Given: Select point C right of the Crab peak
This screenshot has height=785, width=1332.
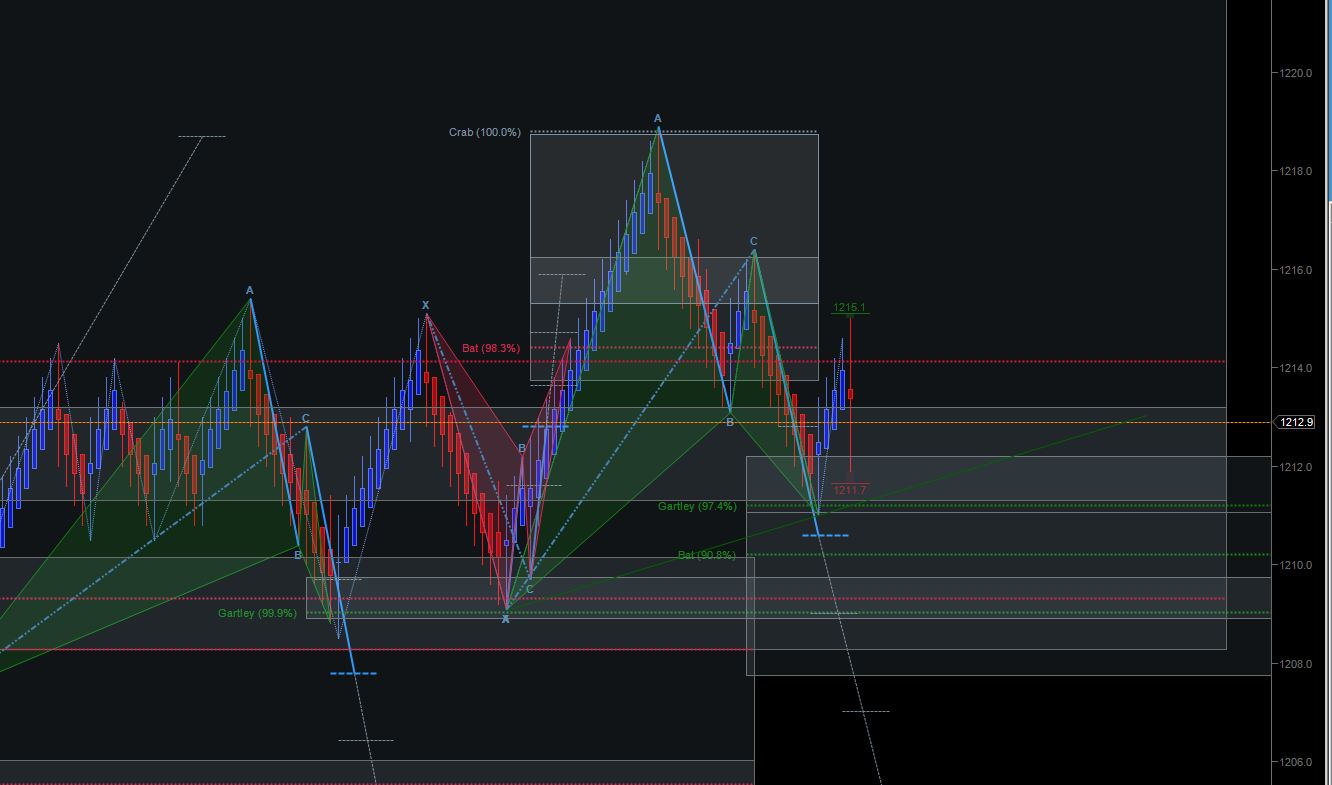Looking at the screenshot, I should click(x=754, y=241).
